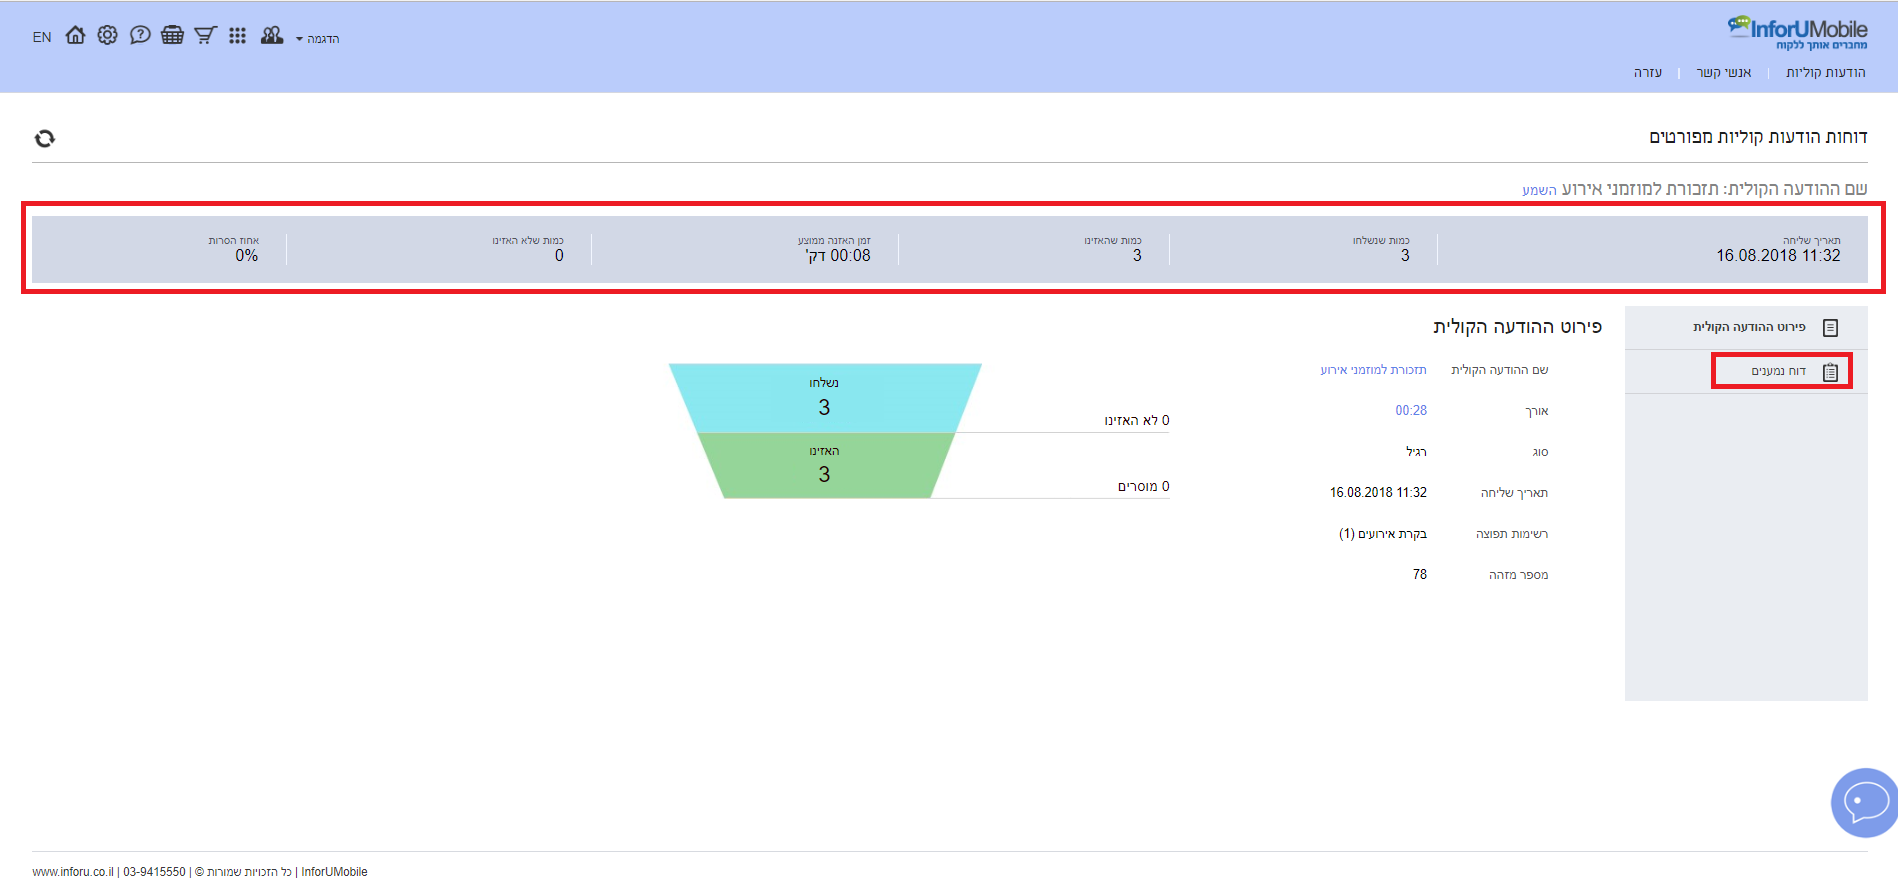The image size is (1898, 883).
Task: Open the הודעות קוליות menu
Action: point(1826,72)
